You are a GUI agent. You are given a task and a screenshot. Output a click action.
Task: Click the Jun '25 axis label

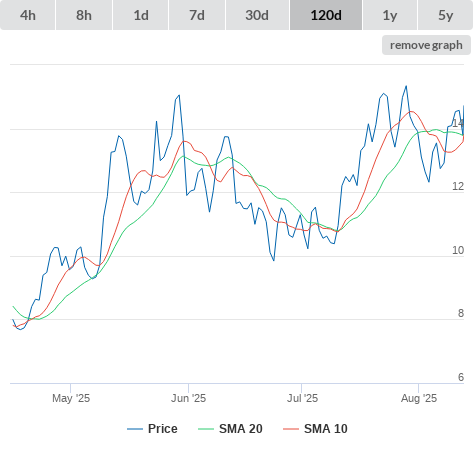tap(188, 398)
